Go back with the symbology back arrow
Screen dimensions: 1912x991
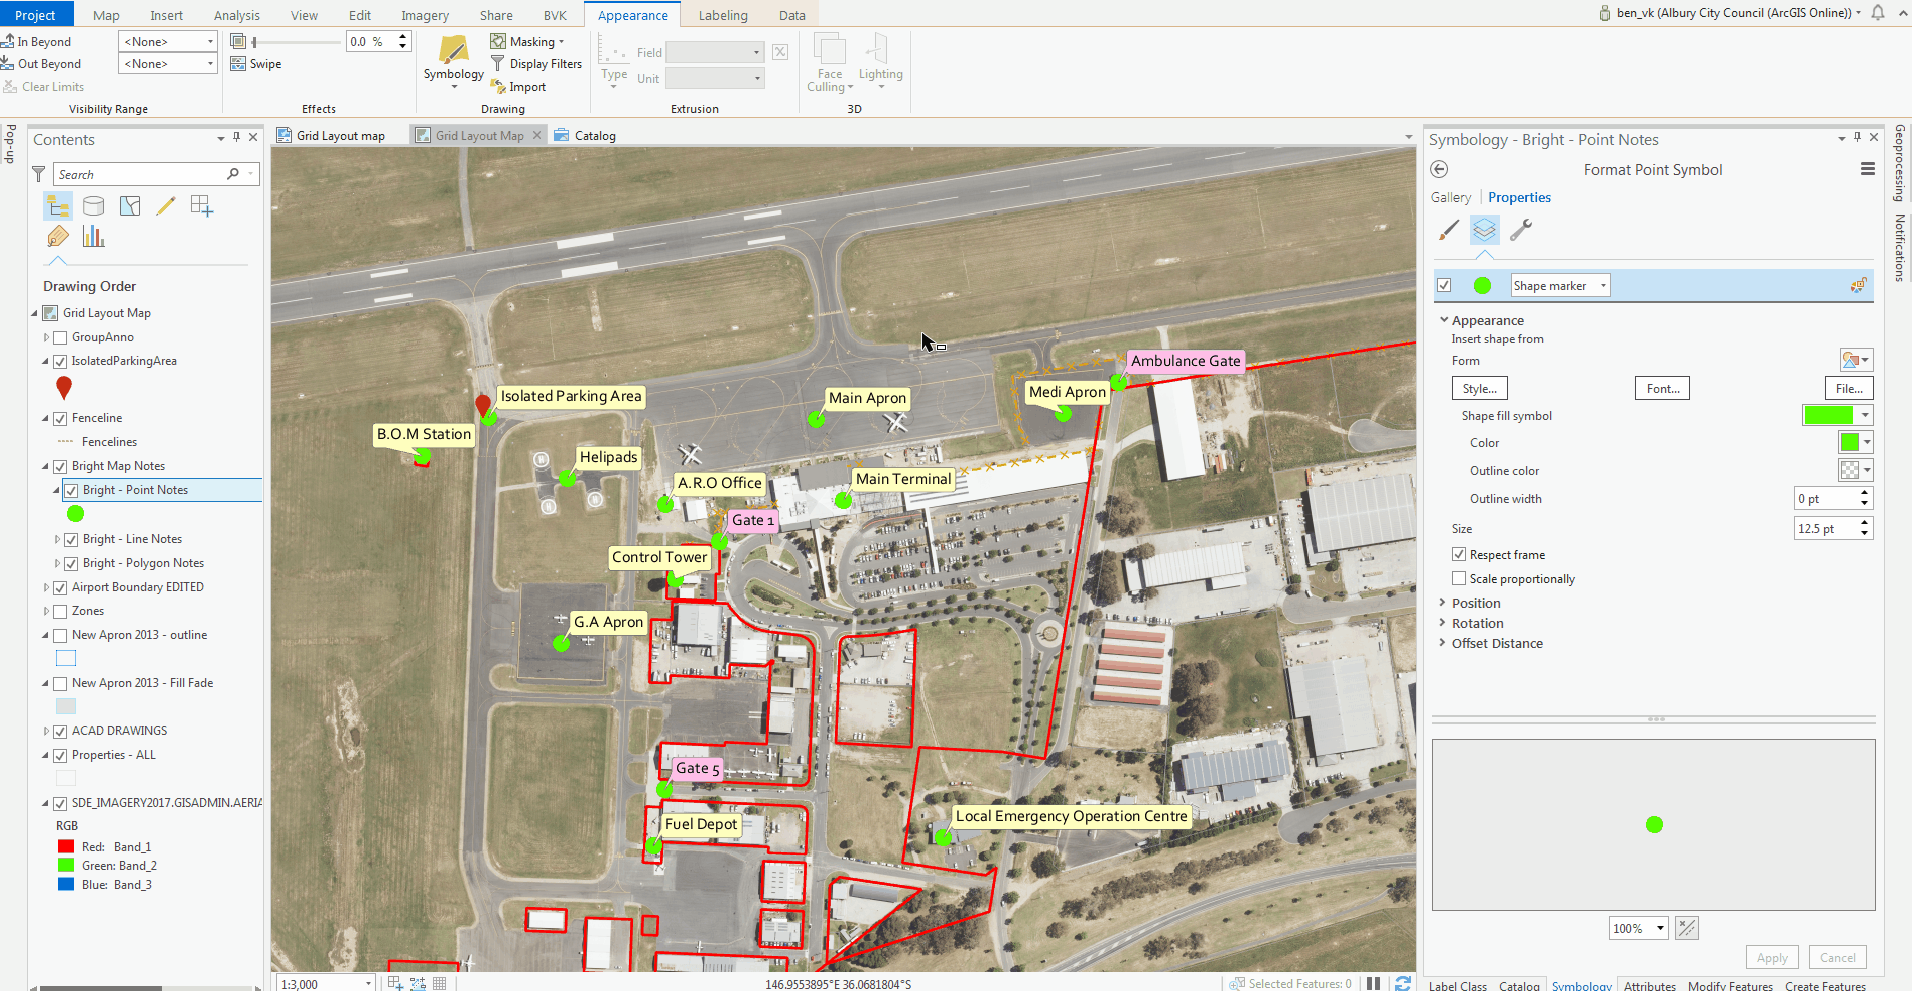1439,169
